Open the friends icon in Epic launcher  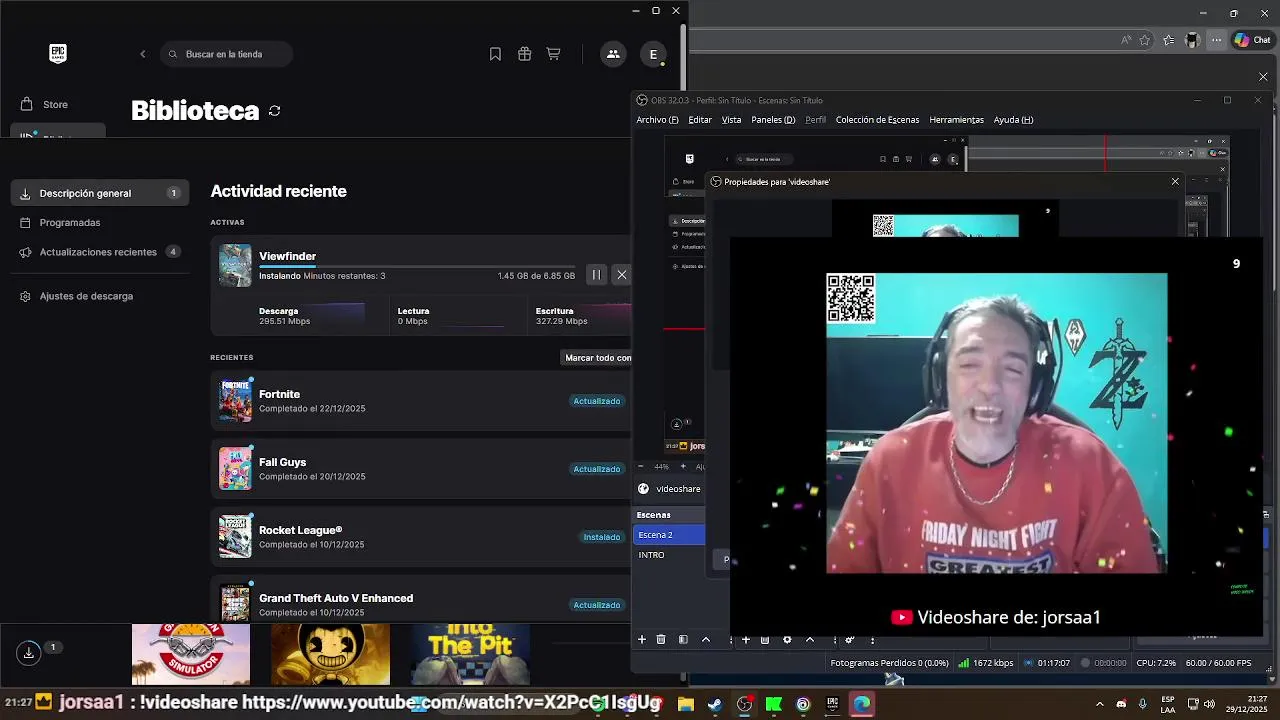tap(613, 54)
